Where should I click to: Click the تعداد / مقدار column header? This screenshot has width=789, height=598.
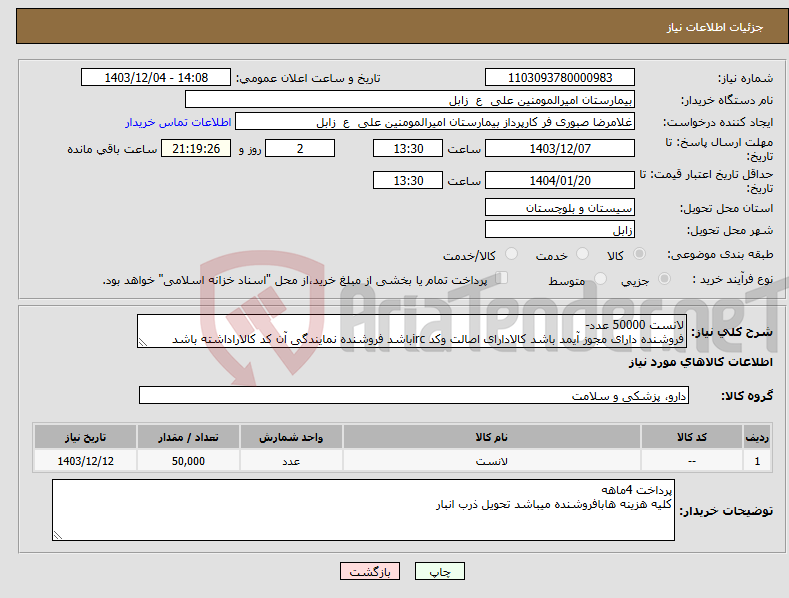[188, 437]
